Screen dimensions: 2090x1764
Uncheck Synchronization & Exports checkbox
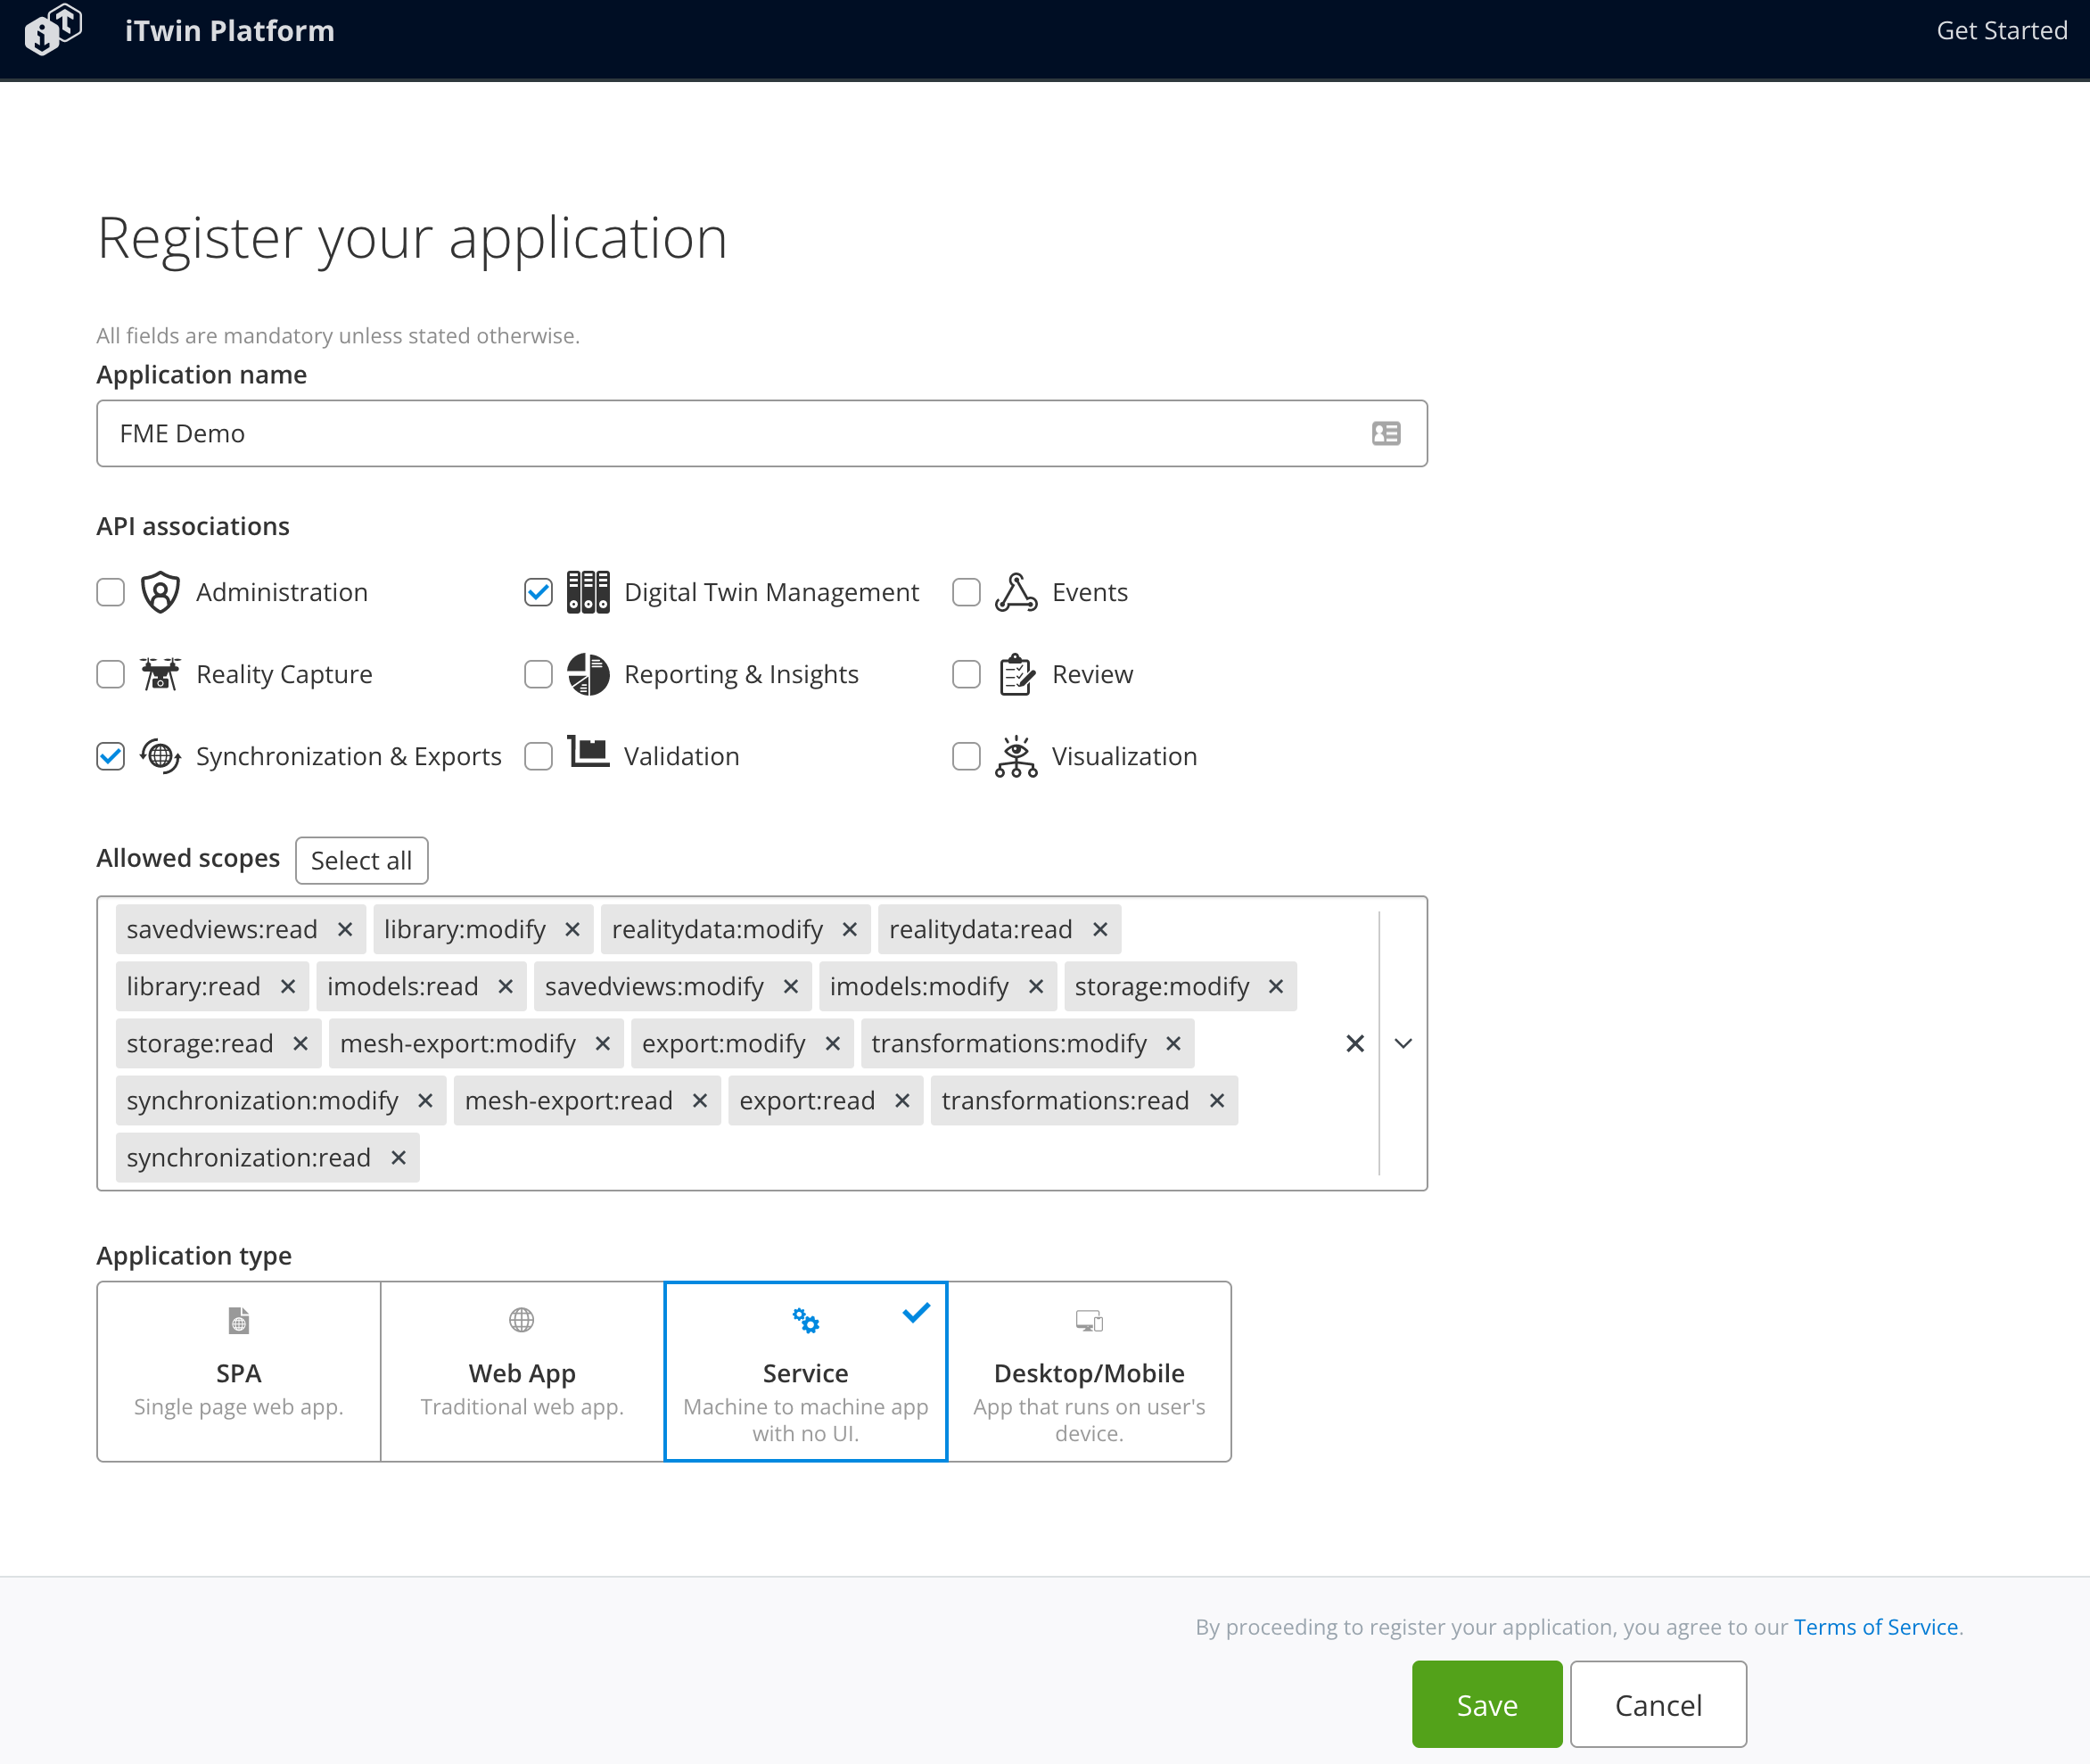(111, 756)
